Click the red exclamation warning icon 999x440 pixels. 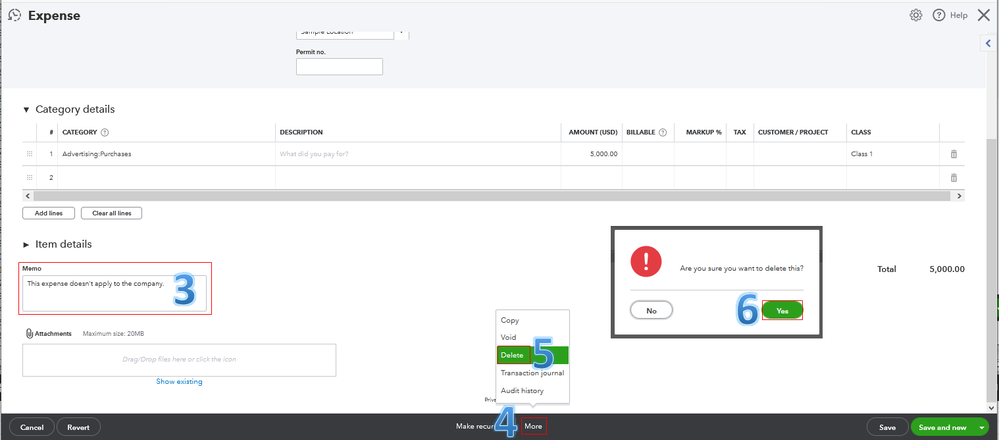click(x=645, y=261)
